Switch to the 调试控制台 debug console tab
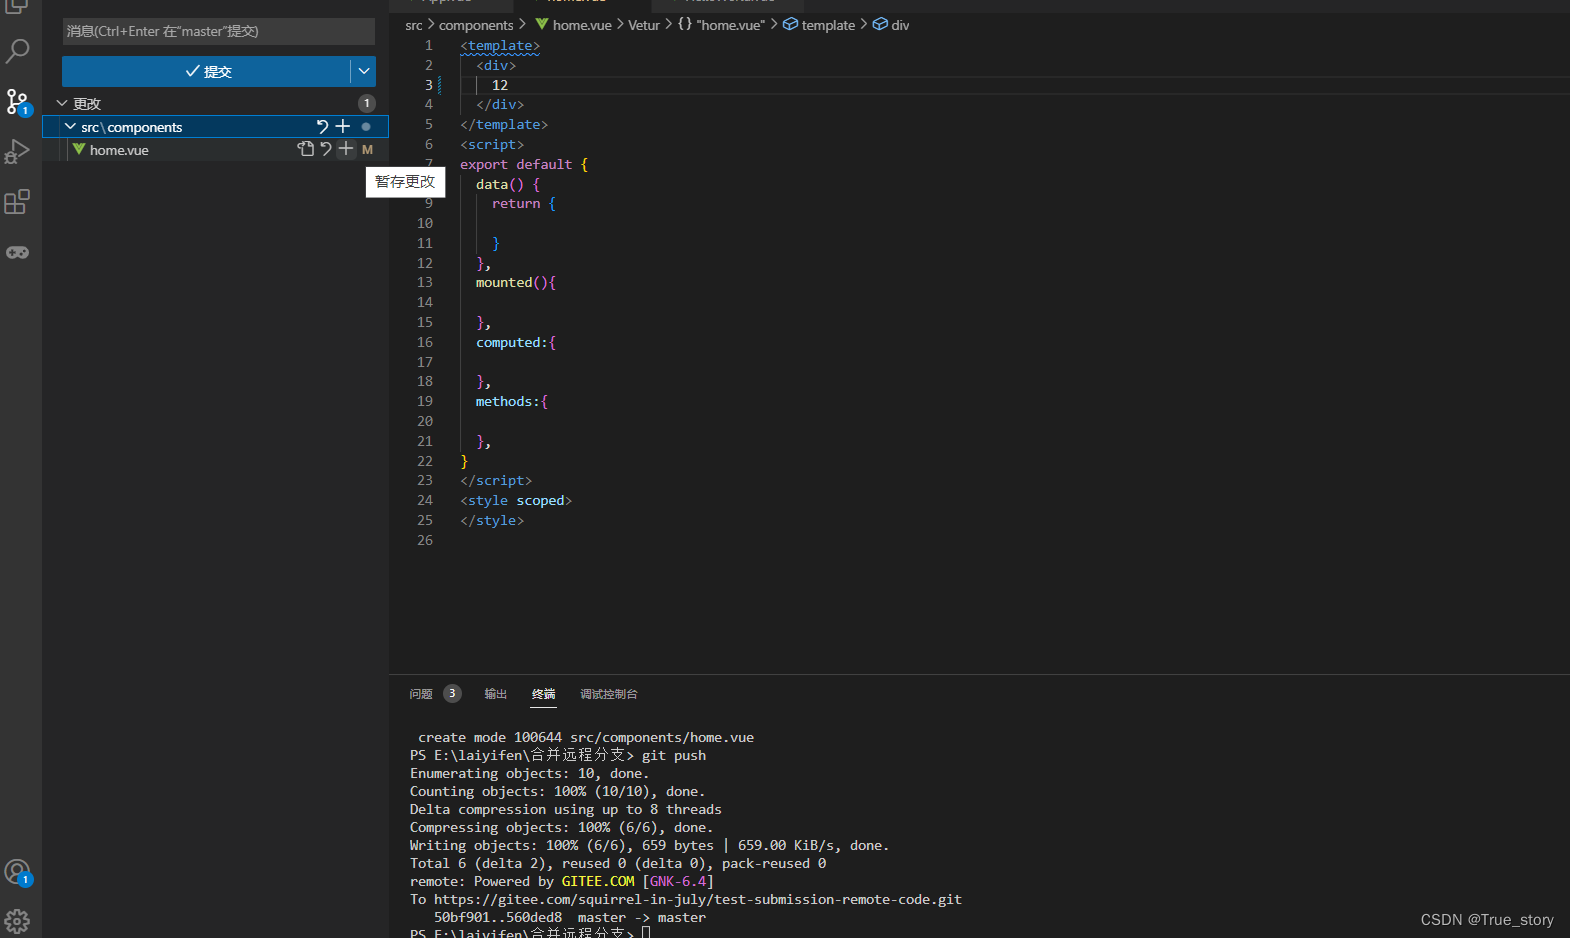The image size is (1570, 938). pyautogui.click(x=609, y=694)
